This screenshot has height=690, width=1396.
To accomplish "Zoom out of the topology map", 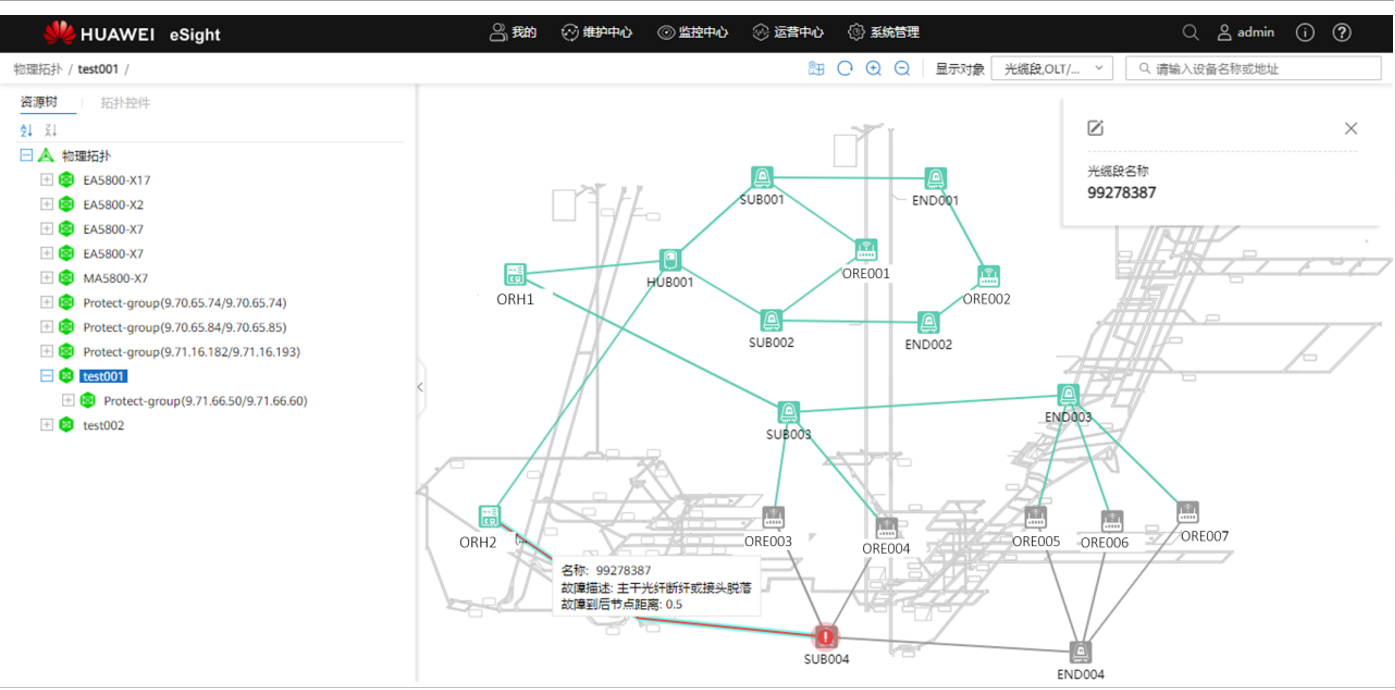I will [901, 69].
